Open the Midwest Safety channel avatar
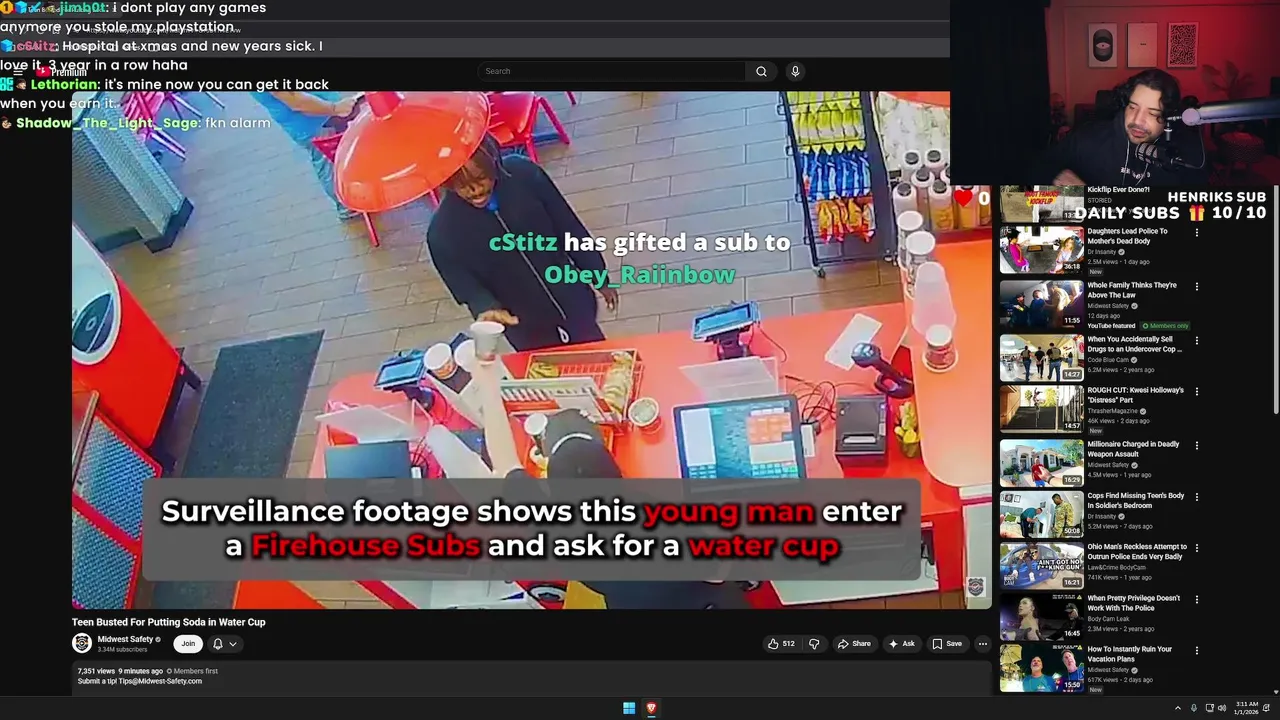 pos(82,643)
